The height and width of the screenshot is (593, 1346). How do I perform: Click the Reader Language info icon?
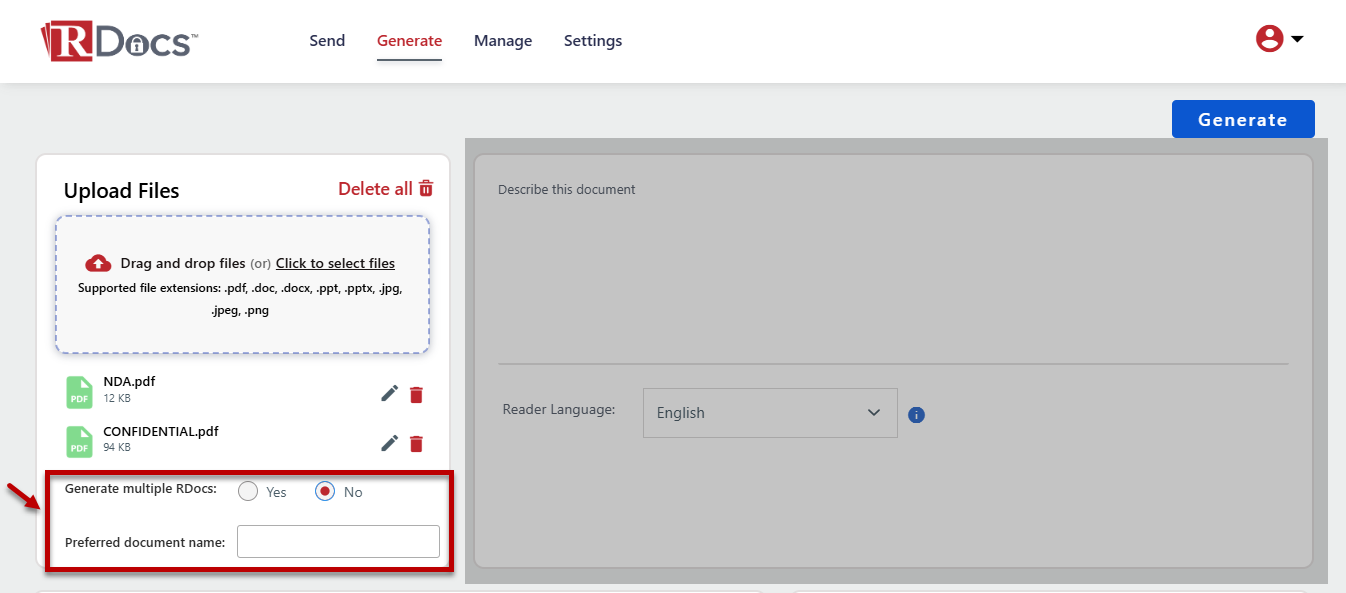[x=917, y=414]
